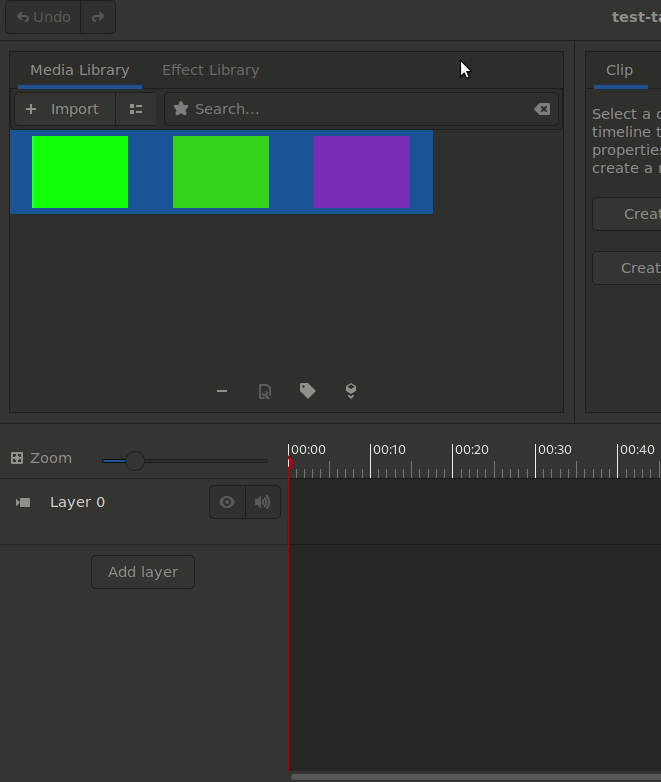Click the clip properties document icon
The image size is (661, 782).
point(265,391)
